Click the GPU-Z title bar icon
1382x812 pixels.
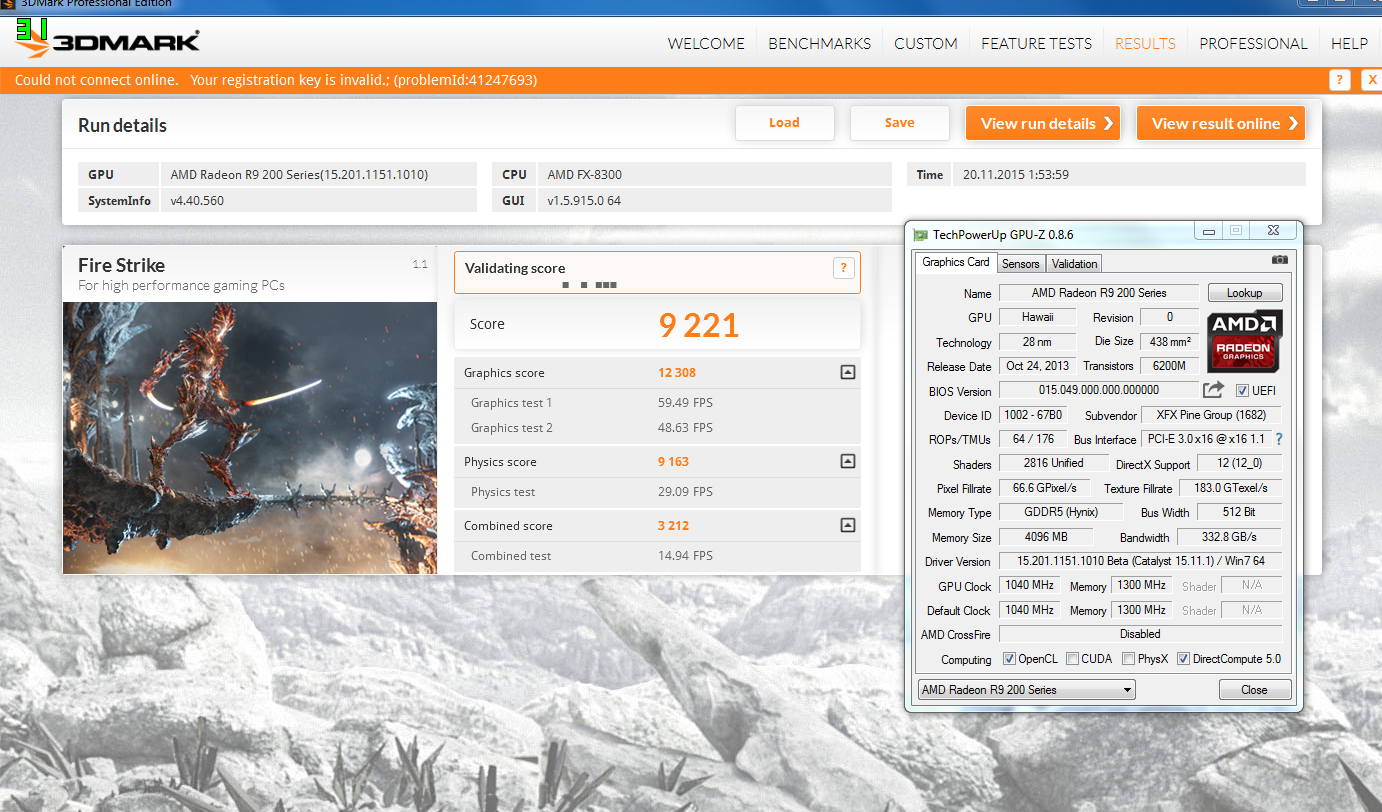click(921, 235)
